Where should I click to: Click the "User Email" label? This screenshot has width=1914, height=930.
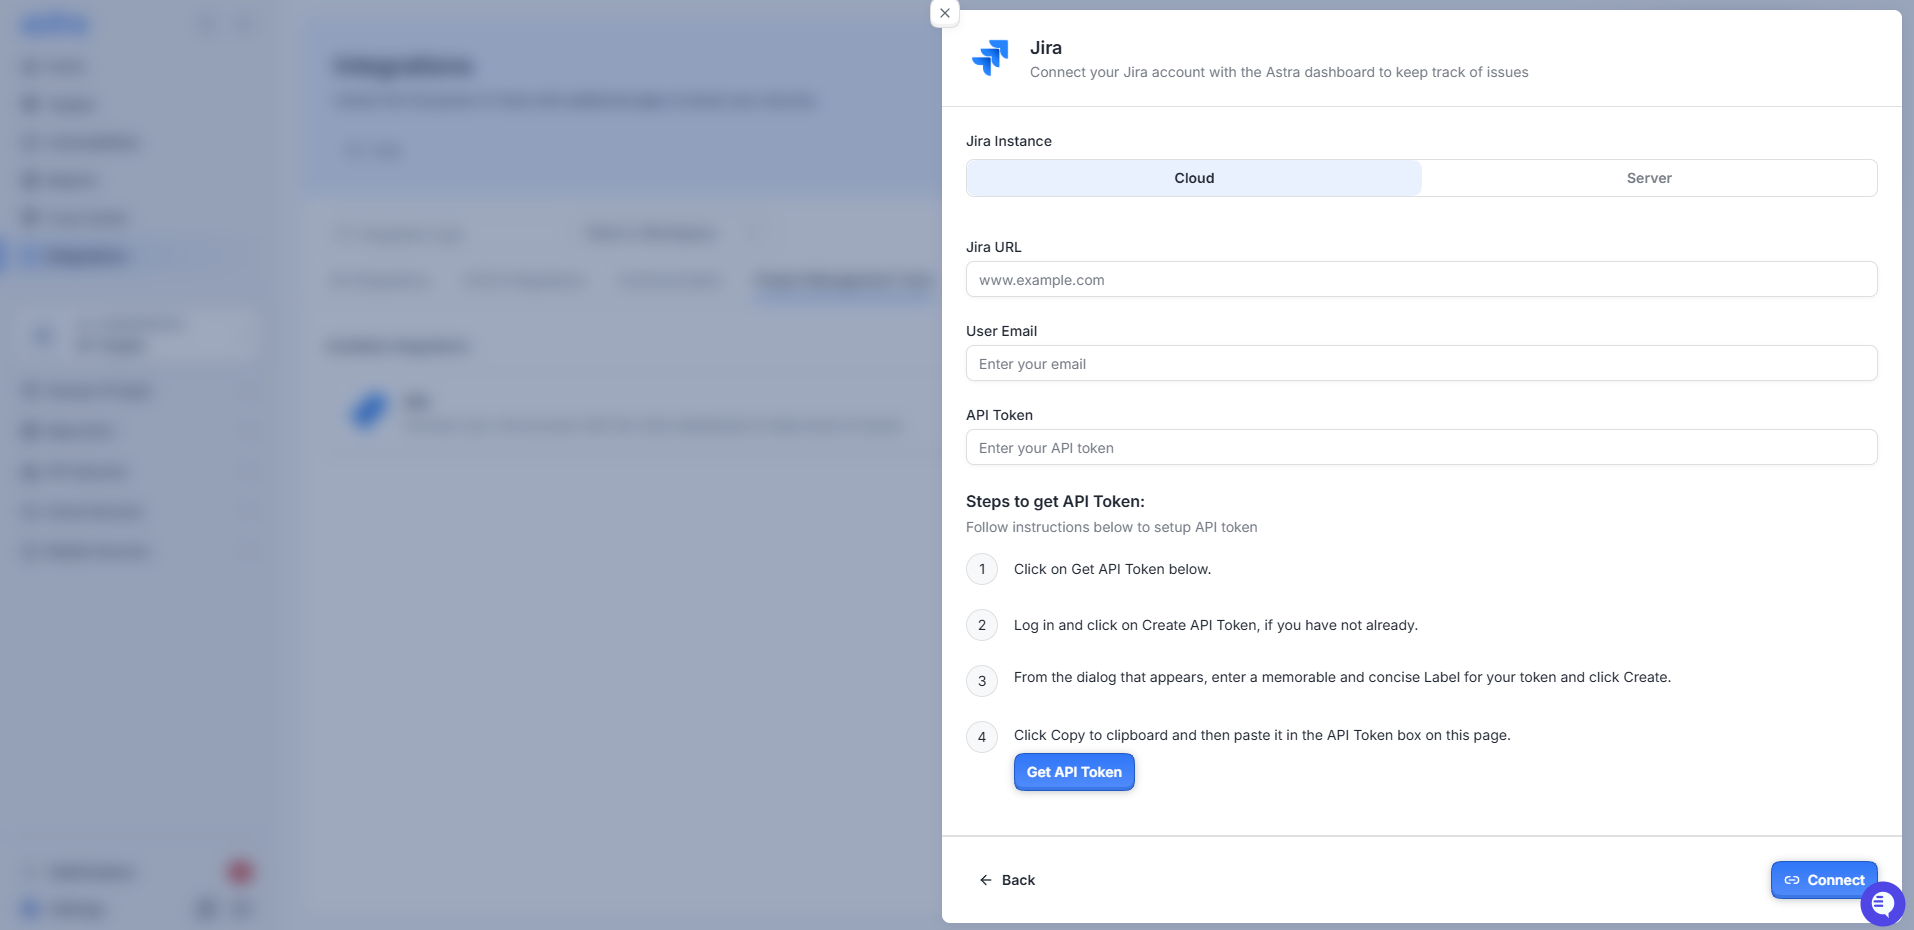1001,331
